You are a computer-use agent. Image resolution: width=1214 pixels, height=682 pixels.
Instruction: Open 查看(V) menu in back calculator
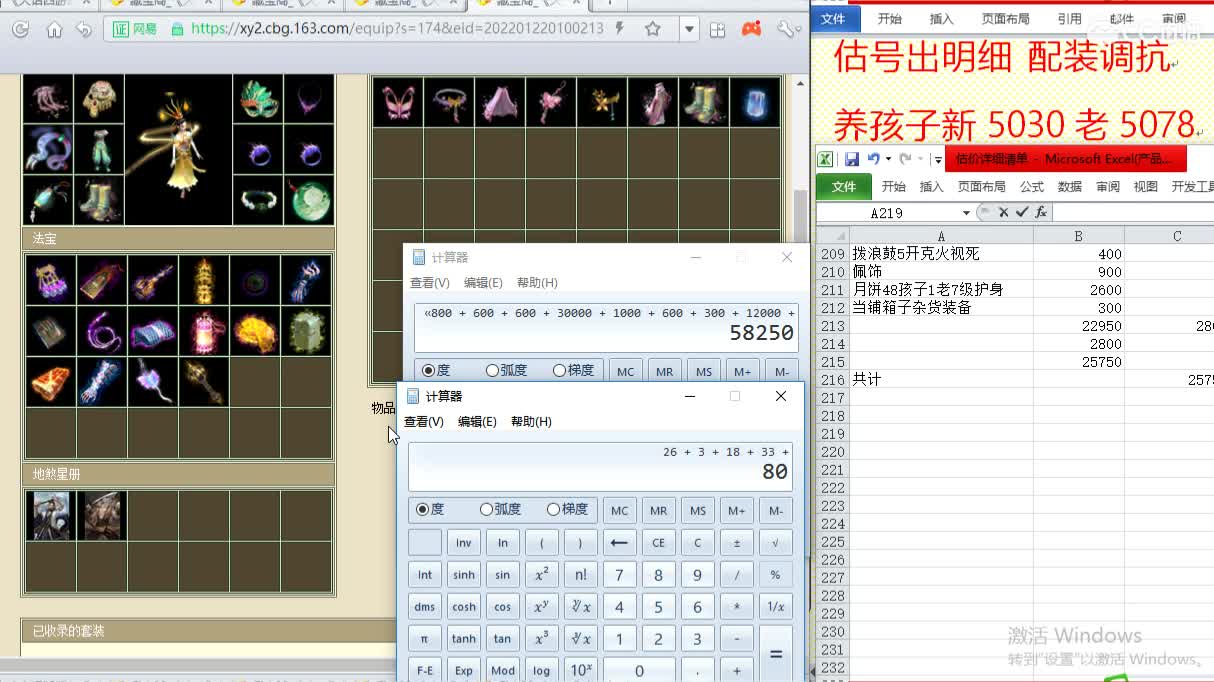click(430, 283)
